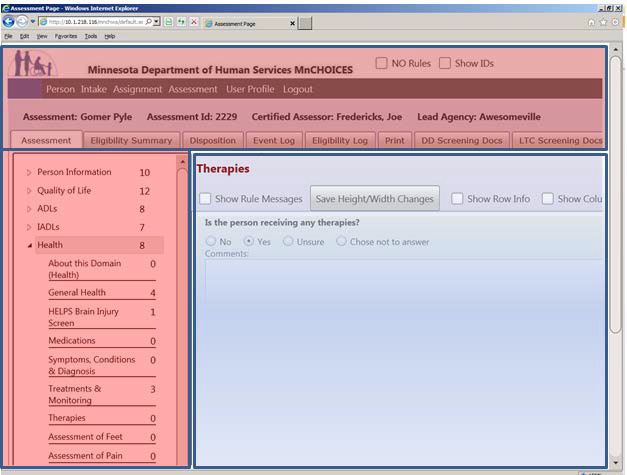Open the View menu
The height and width of the screenshot is (475, 627).
[x=42, y=36]
